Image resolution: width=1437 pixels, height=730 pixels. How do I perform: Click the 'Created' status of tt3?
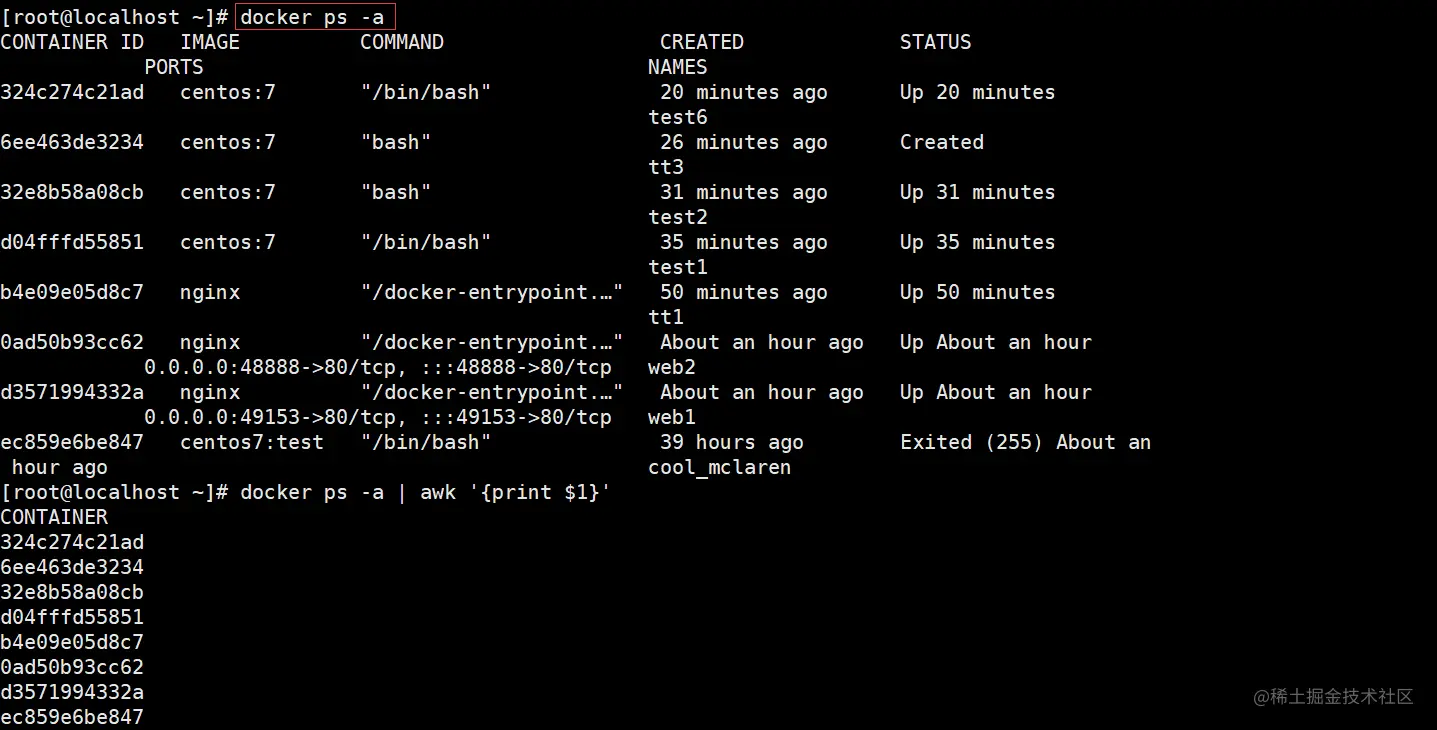click(x=942, y=142)
